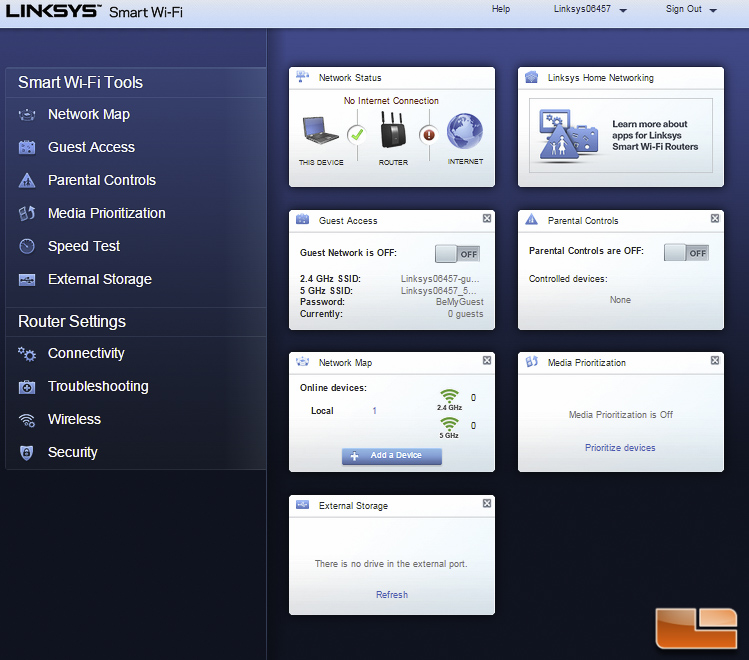The image size is (749, 660).
Task: Click the Router image in Network Status
Action: point(393,129)
